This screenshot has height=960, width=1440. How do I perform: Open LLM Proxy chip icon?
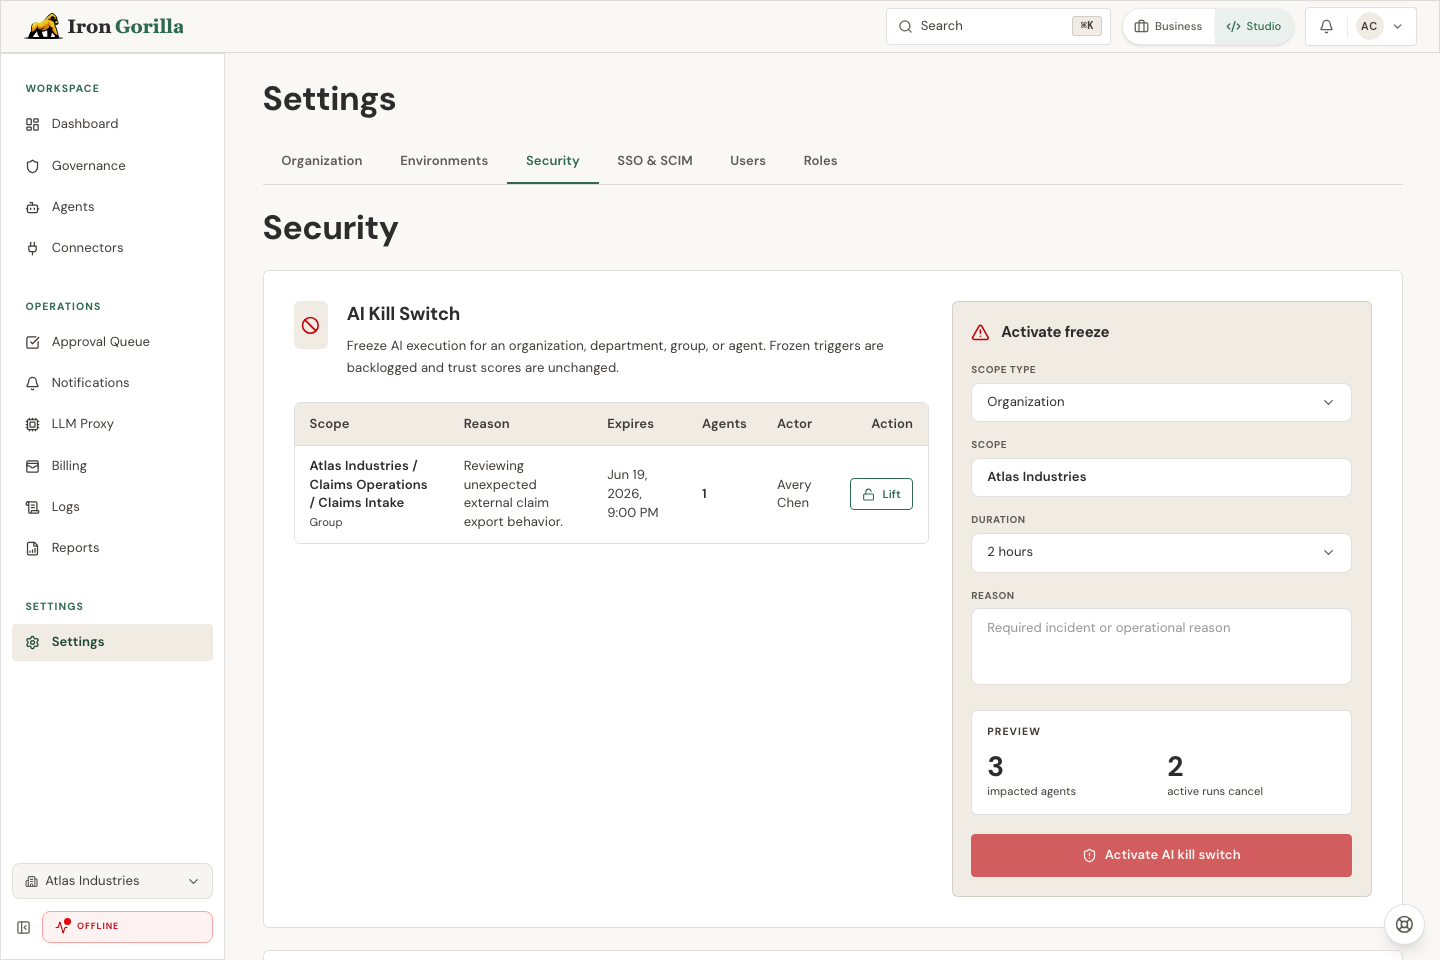pos(32,424)
